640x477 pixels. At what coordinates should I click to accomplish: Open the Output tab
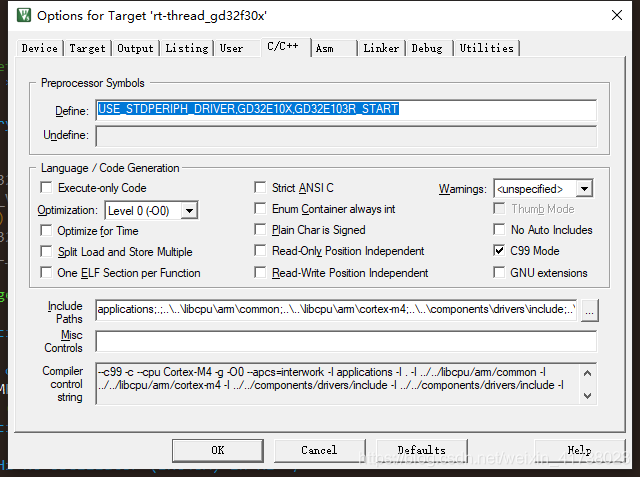[136, 48]
